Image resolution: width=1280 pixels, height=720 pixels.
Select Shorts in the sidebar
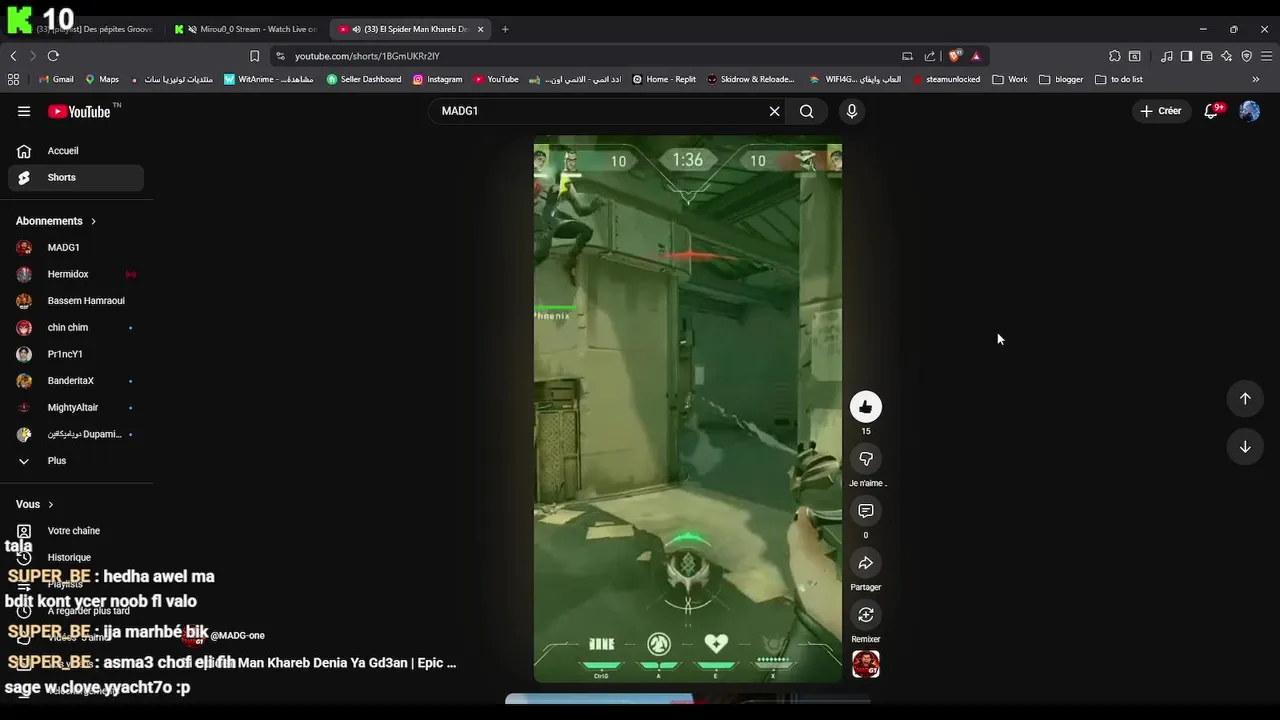(76, 177)
